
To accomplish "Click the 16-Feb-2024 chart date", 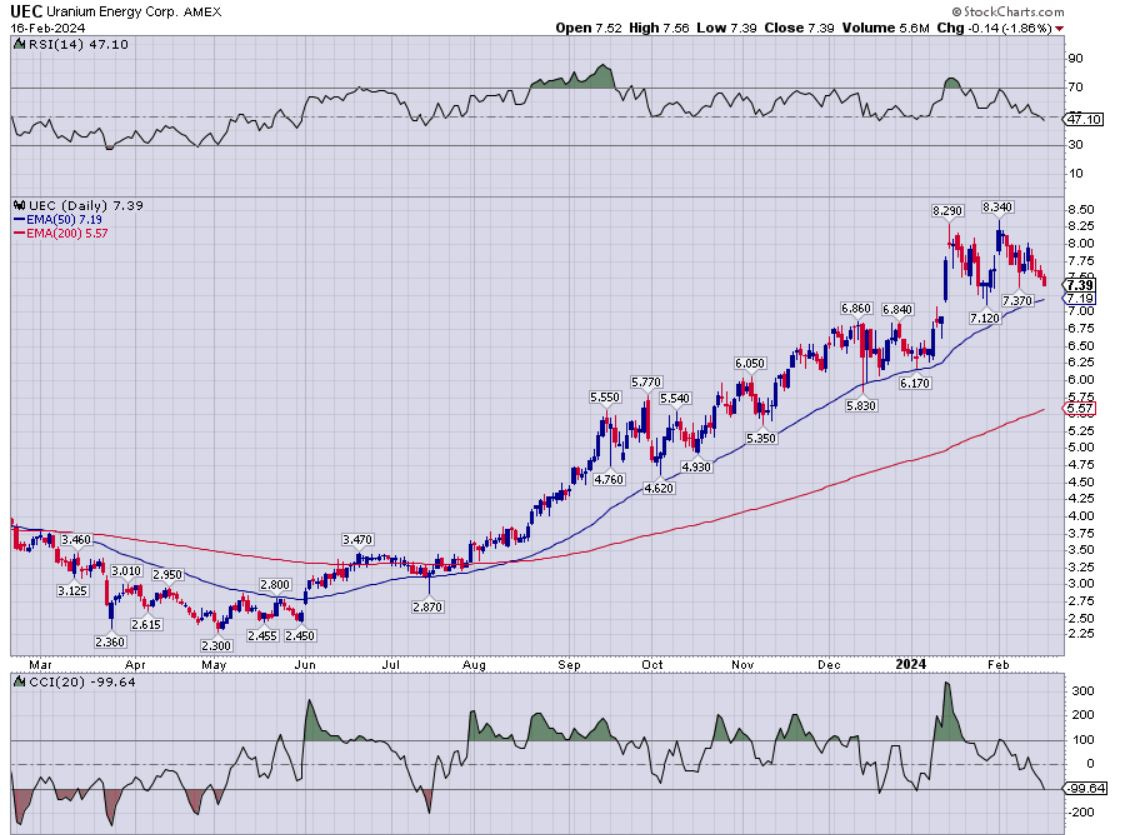I will (x=47, y=29).
